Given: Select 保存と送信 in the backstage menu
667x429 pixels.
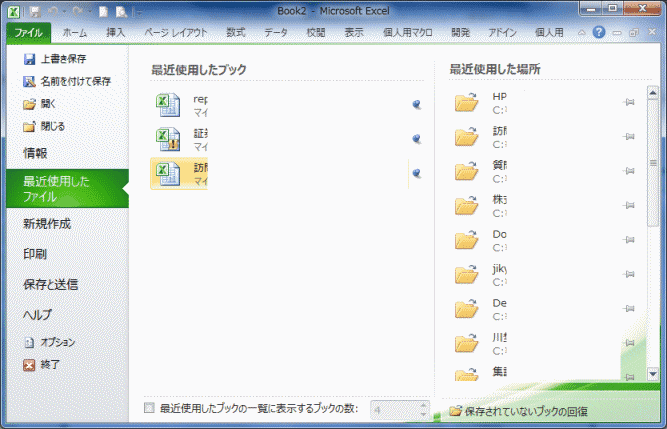Looking at the screenshot, I should (51, 284).
